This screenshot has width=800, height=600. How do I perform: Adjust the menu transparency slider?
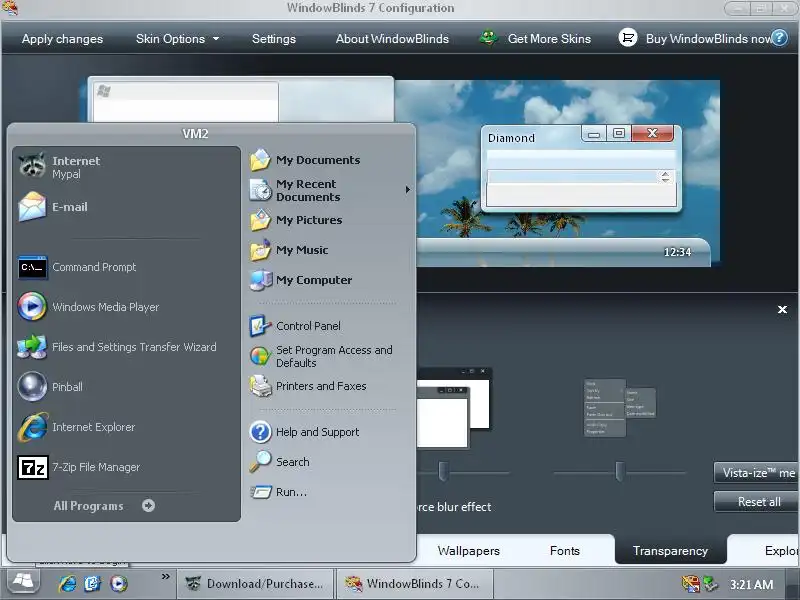click(x=619, y=471)
